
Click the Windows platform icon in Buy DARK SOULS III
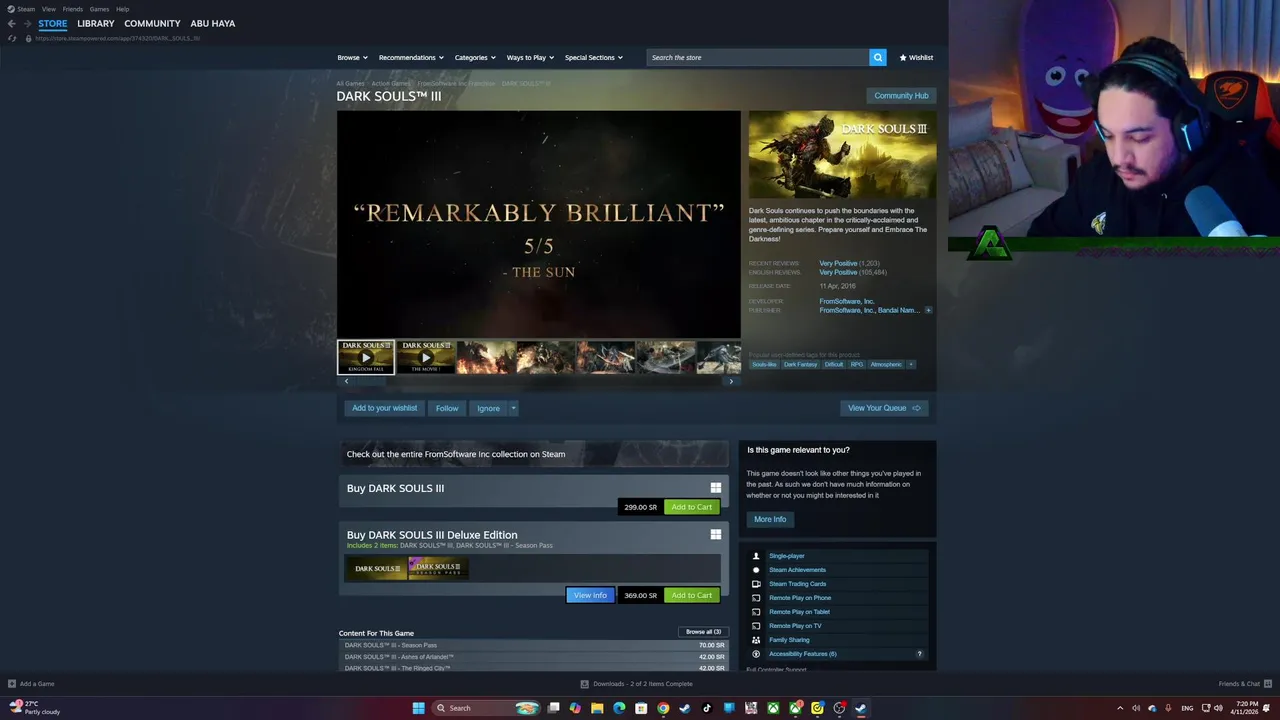click(x=716, y=488)
